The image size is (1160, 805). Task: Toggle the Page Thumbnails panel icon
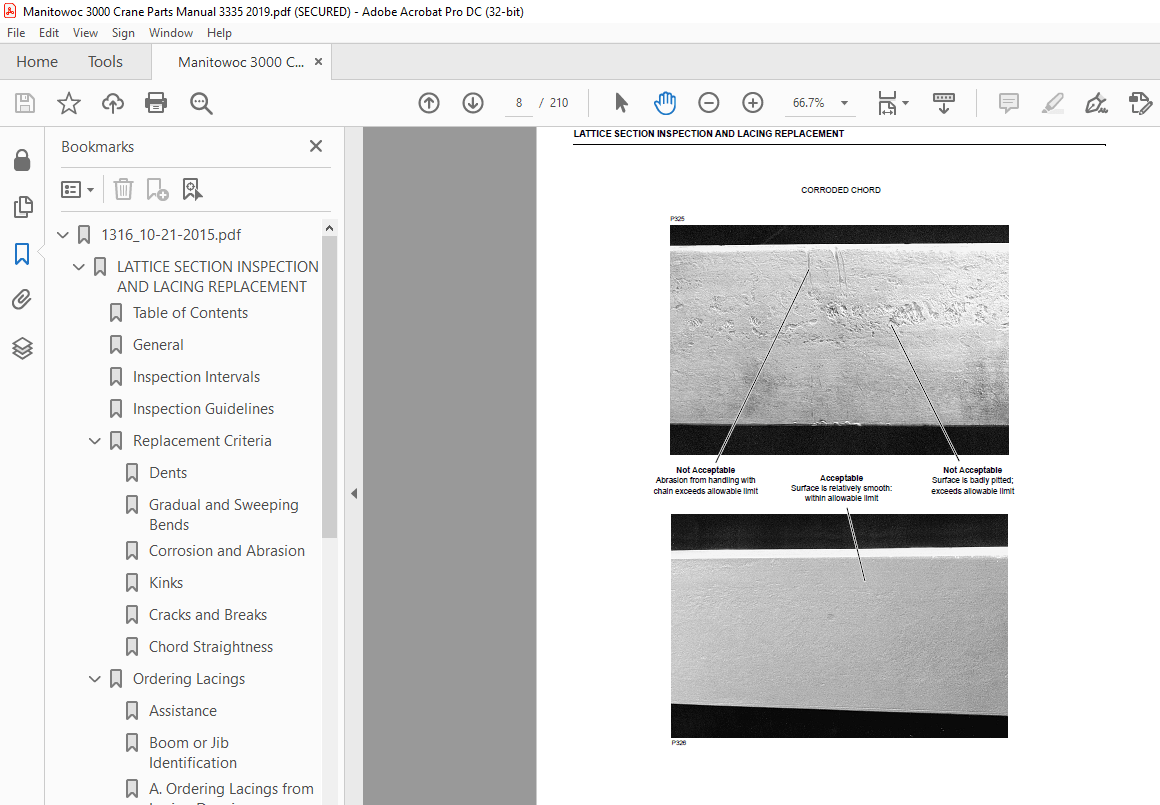[x=22, y=207]
